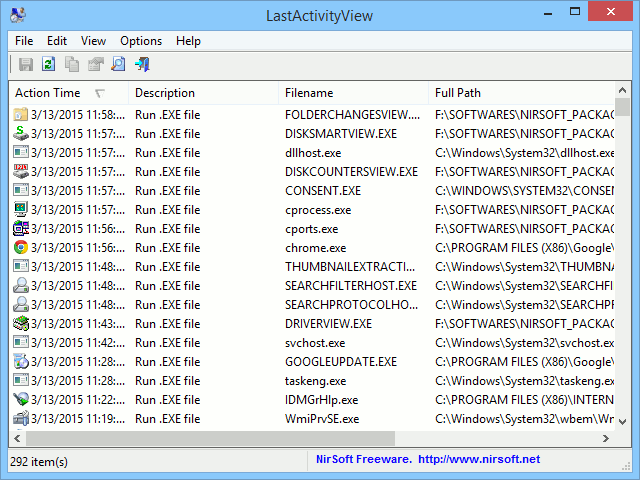Click the DRIVERVIEW.EXE row icon
This screenshot has height=480, width=640.
(x=21, y=323)
